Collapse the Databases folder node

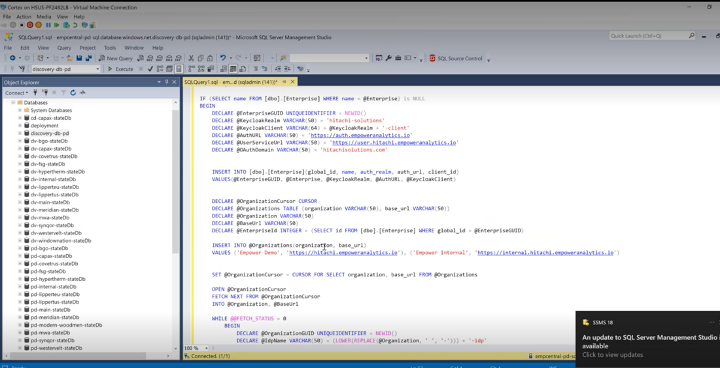pos(13,103)
